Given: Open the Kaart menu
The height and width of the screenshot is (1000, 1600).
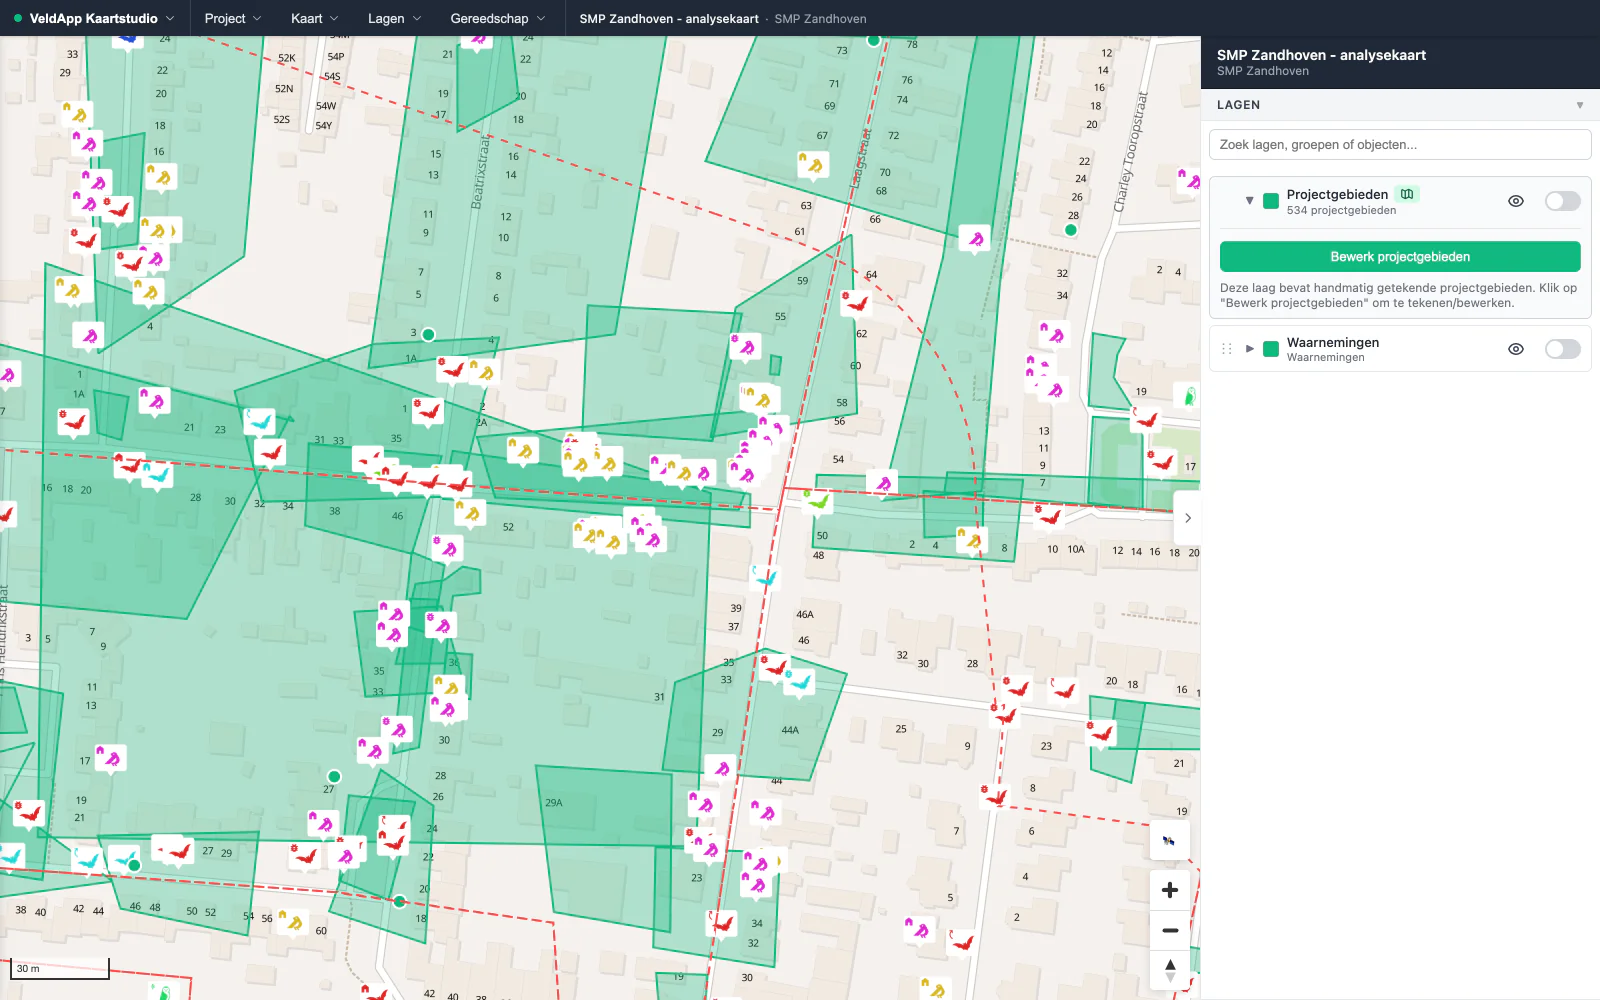Looking at the screenshot, I should click(315, 18).
